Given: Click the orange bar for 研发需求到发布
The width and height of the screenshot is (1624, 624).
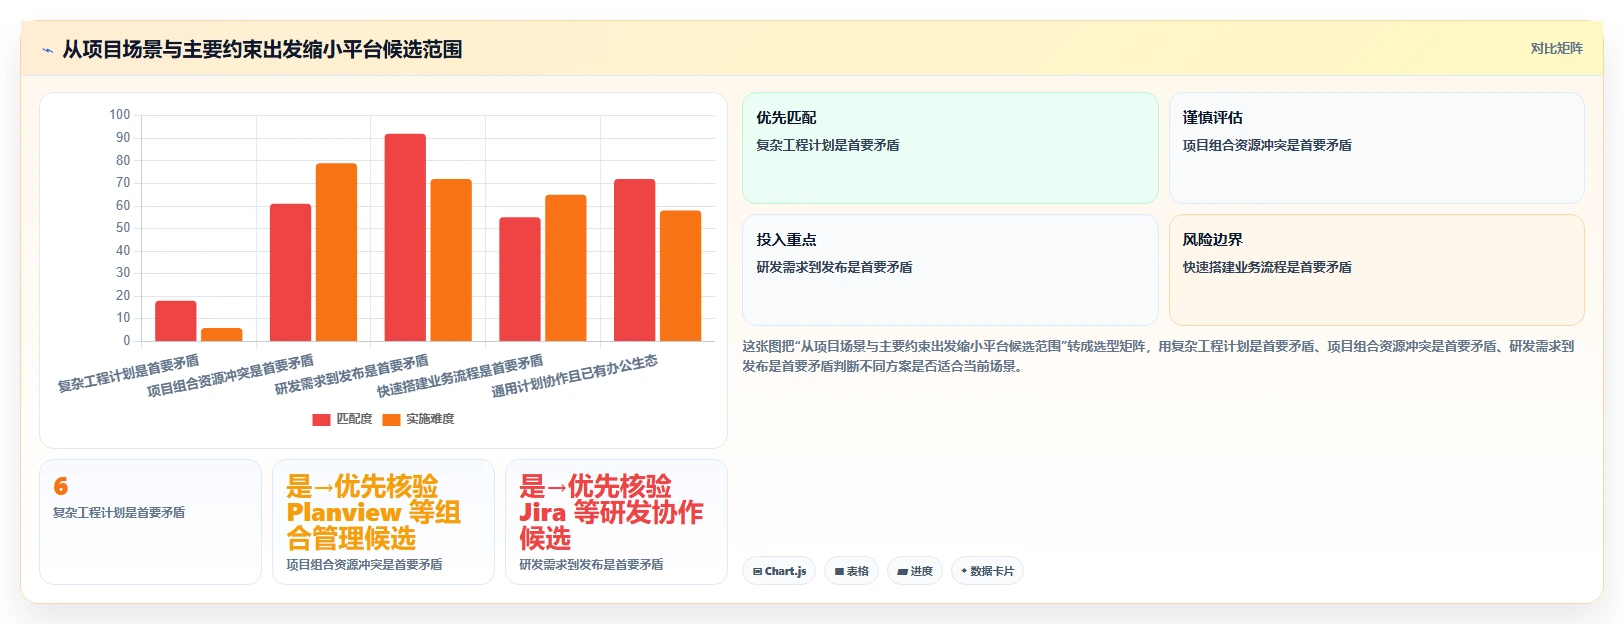Looking at the screenshot, I should [451, 260].
